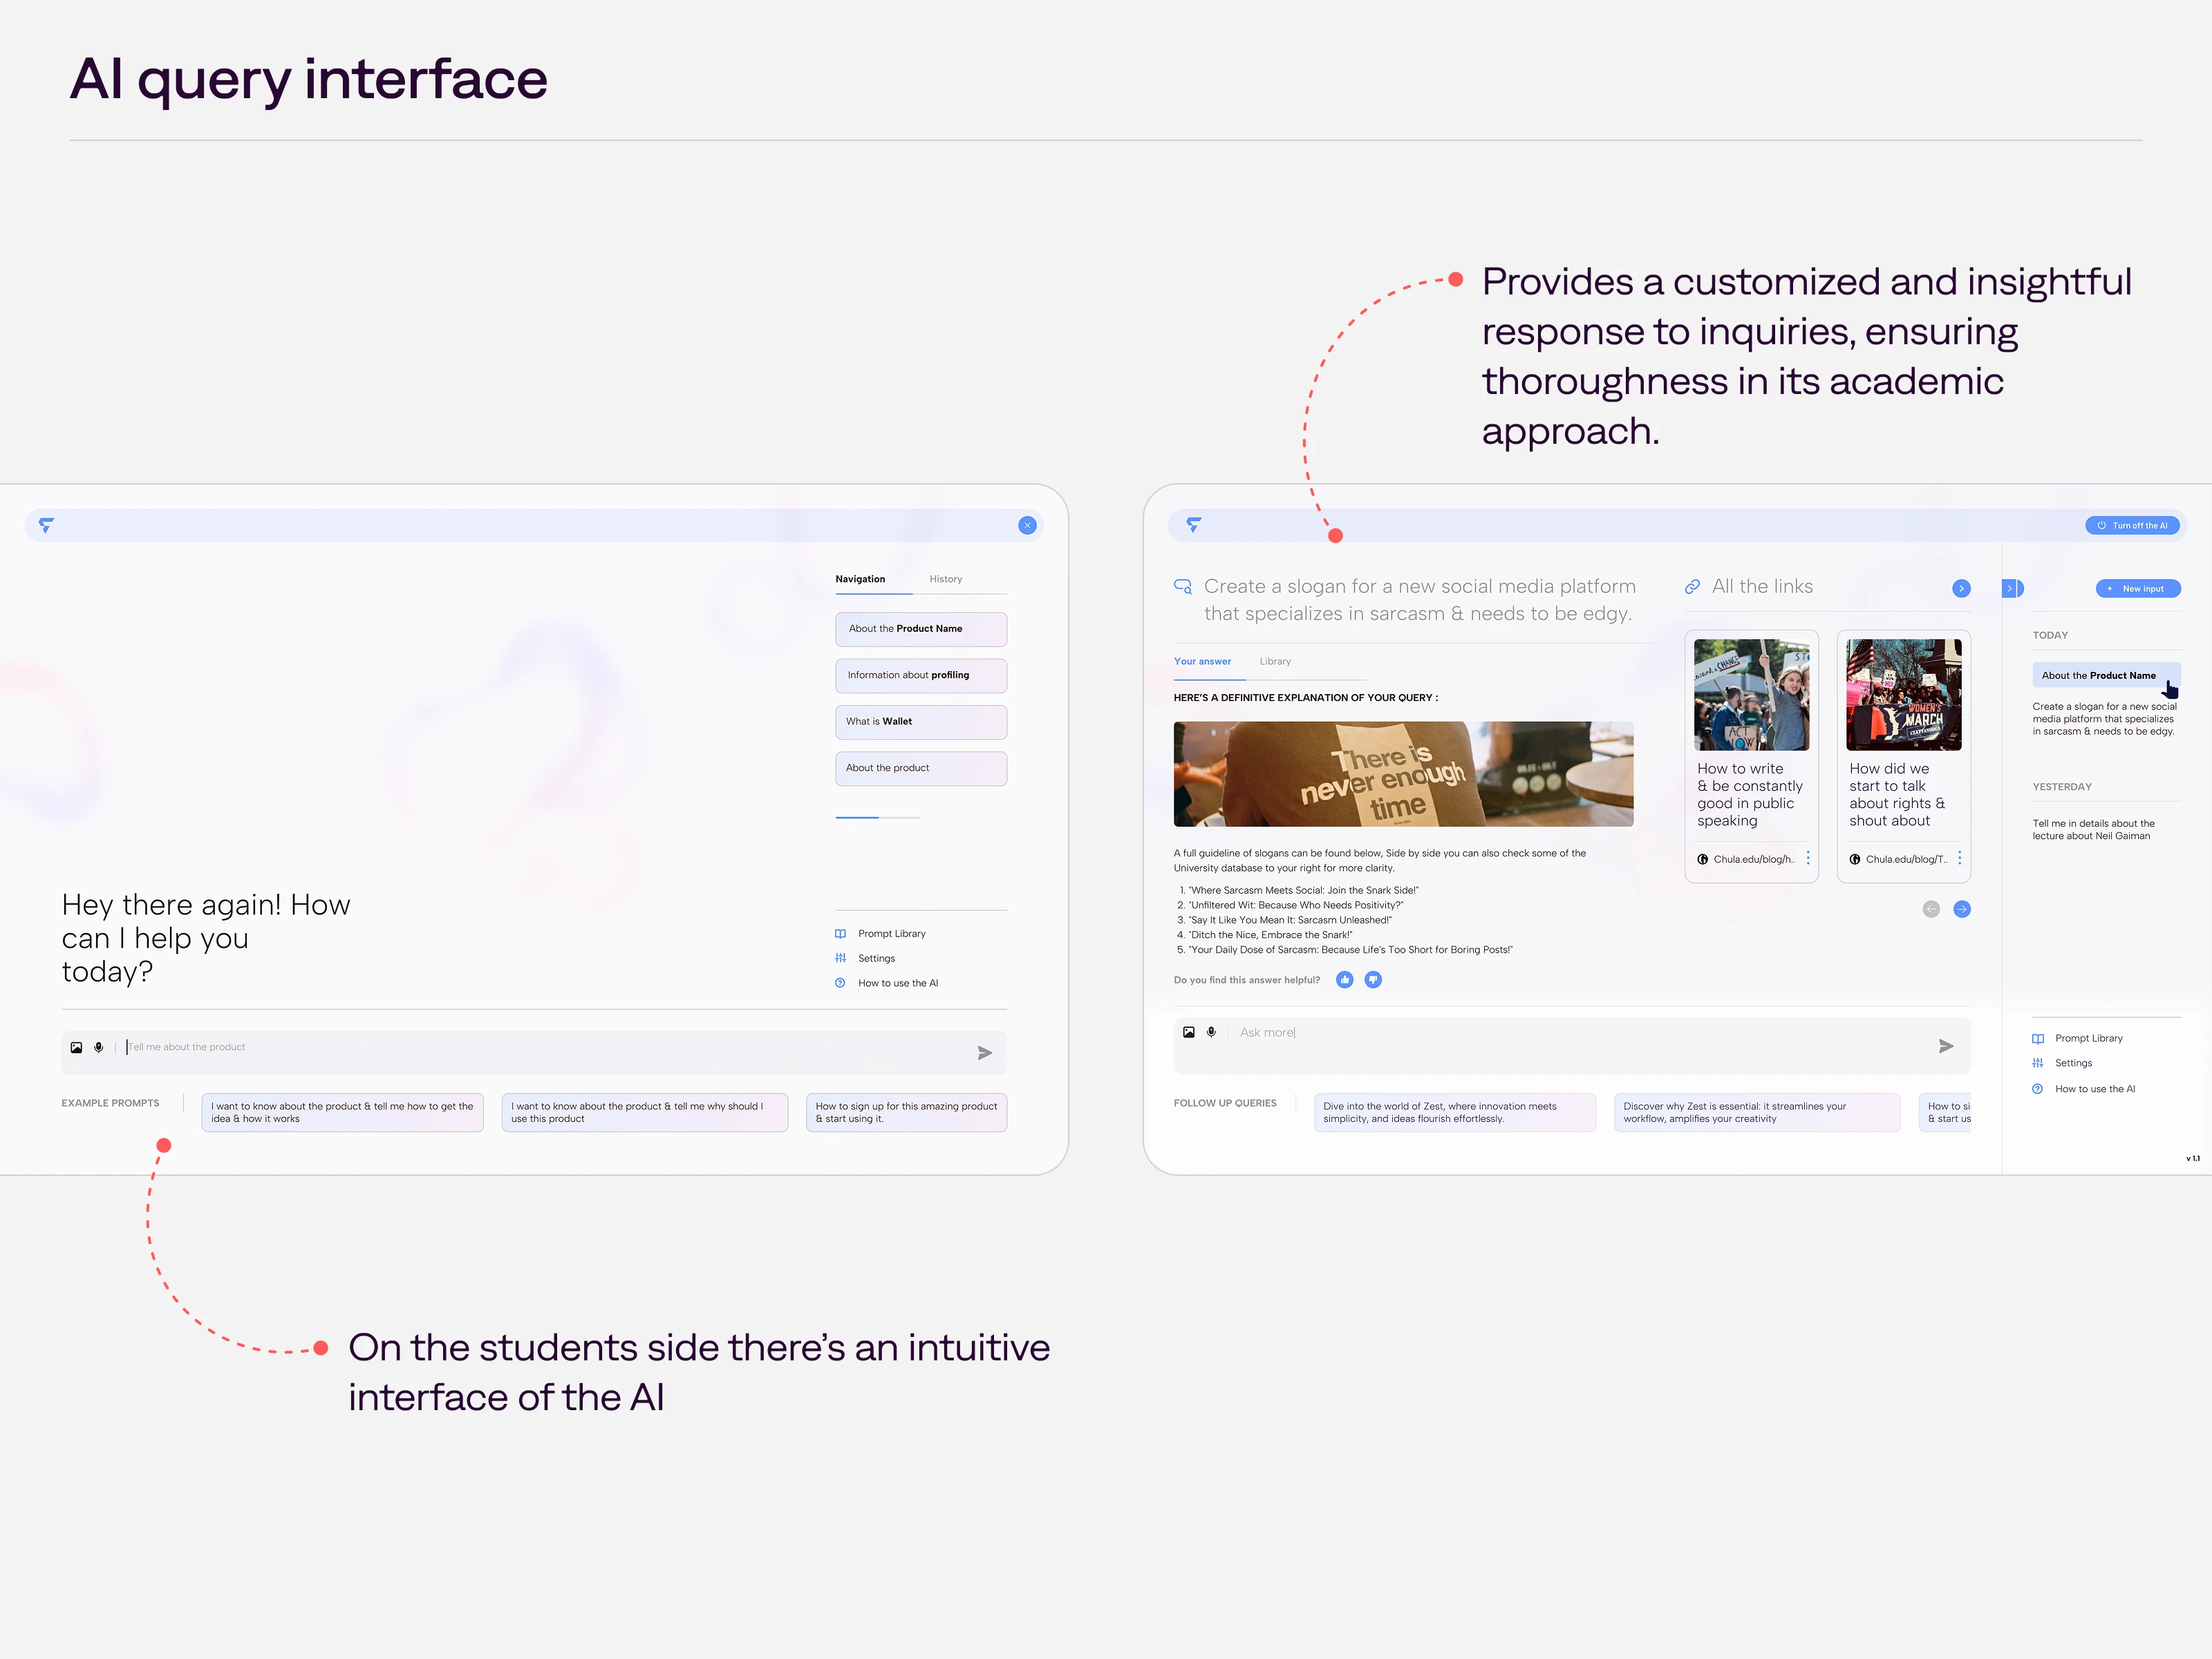Open kebab menu on rights article card
This screenshot has width=2212, height=1659.
coord(1959,859)
